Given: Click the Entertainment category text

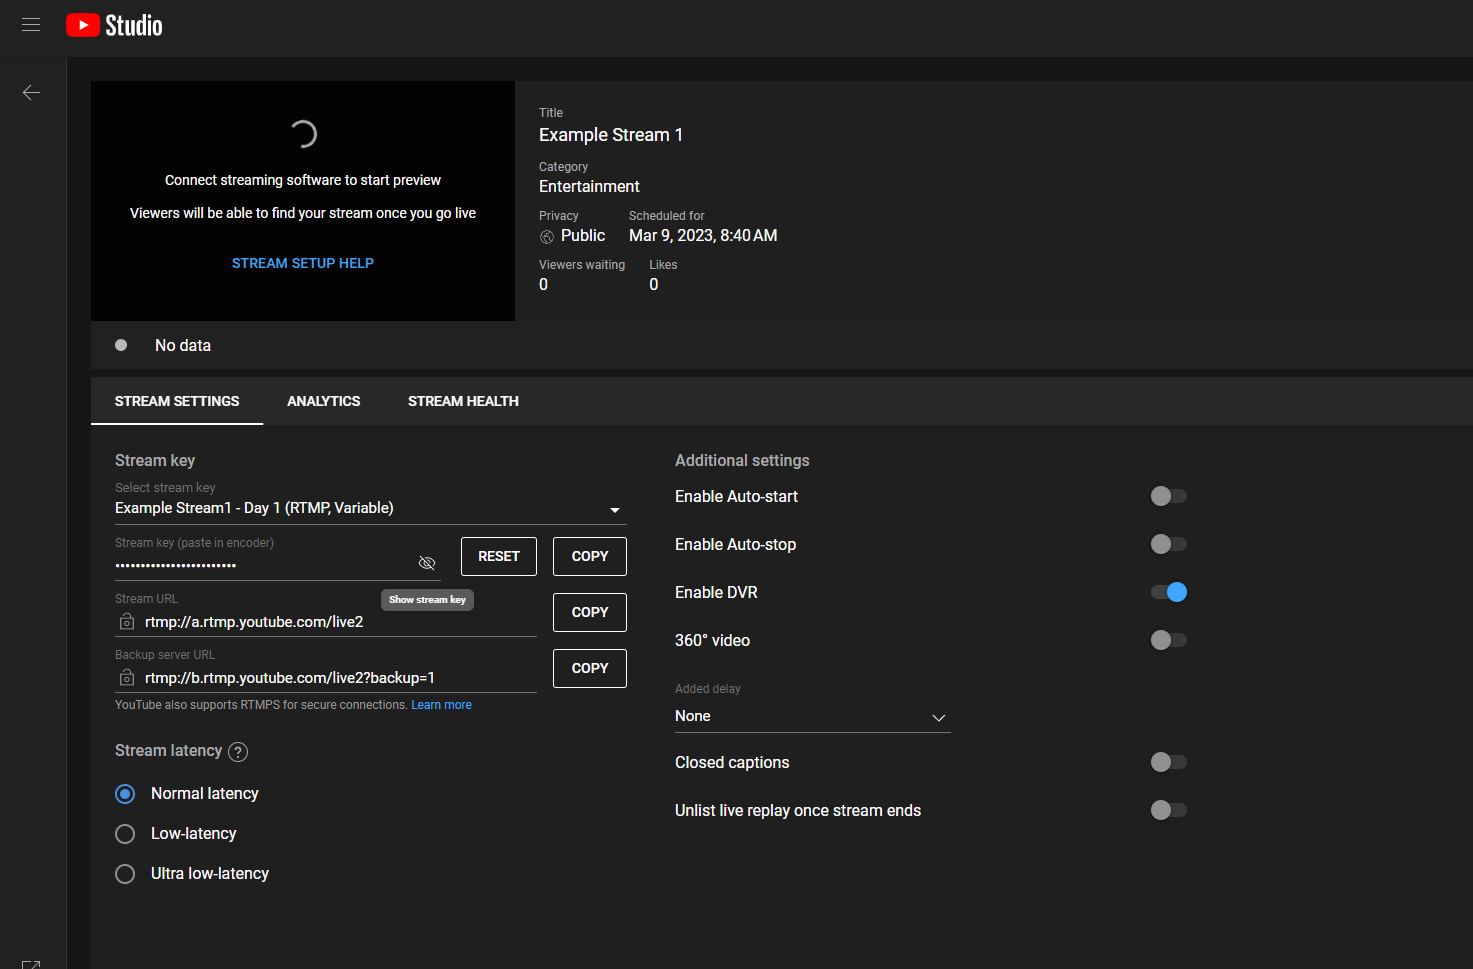Looking at the screenshot, I should pos(589,187).
